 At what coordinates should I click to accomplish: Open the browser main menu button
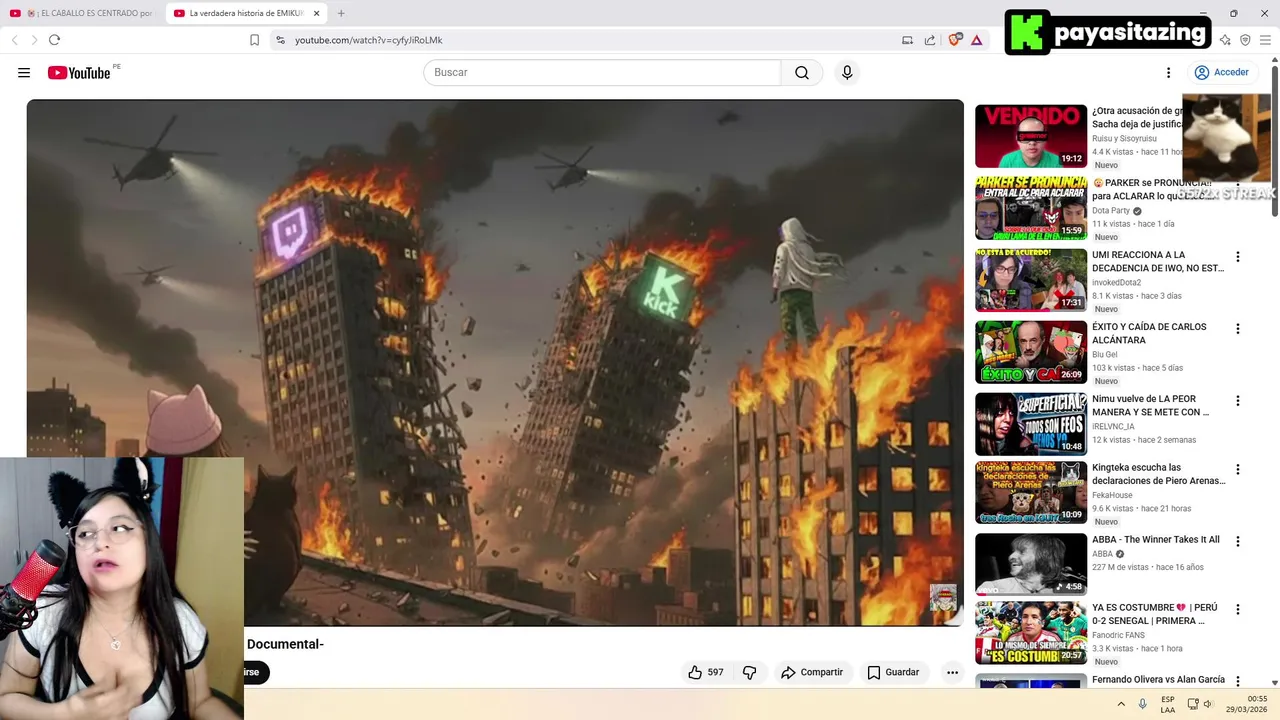coord(1265,40)
